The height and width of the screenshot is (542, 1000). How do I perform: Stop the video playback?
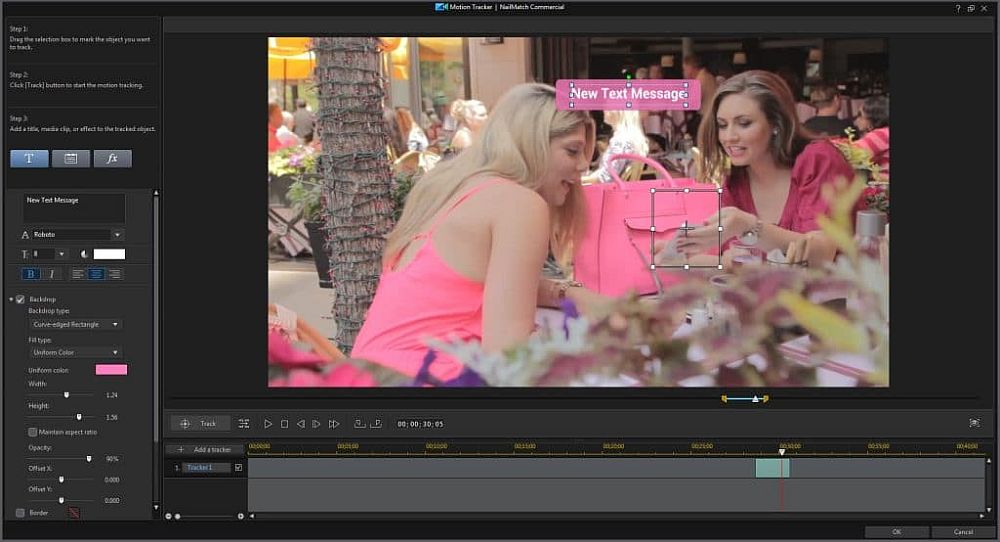284,424
